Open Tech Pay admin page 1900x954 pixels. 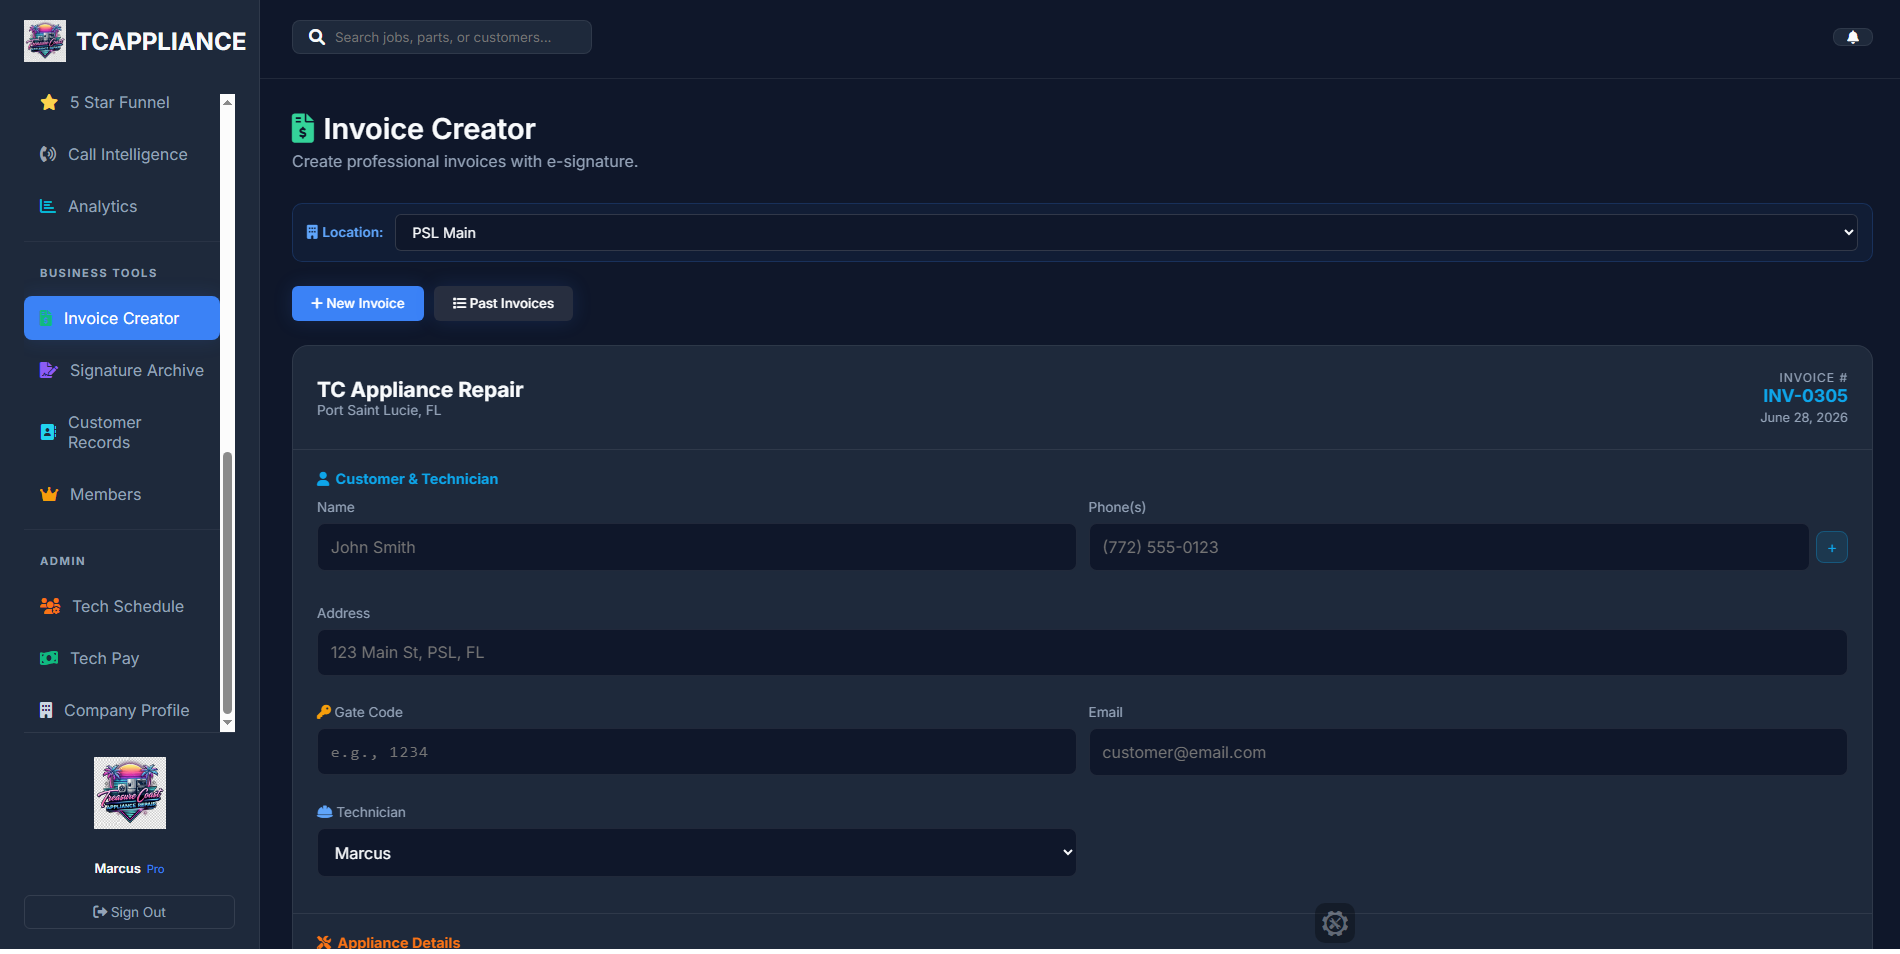[x=122, y=658]
